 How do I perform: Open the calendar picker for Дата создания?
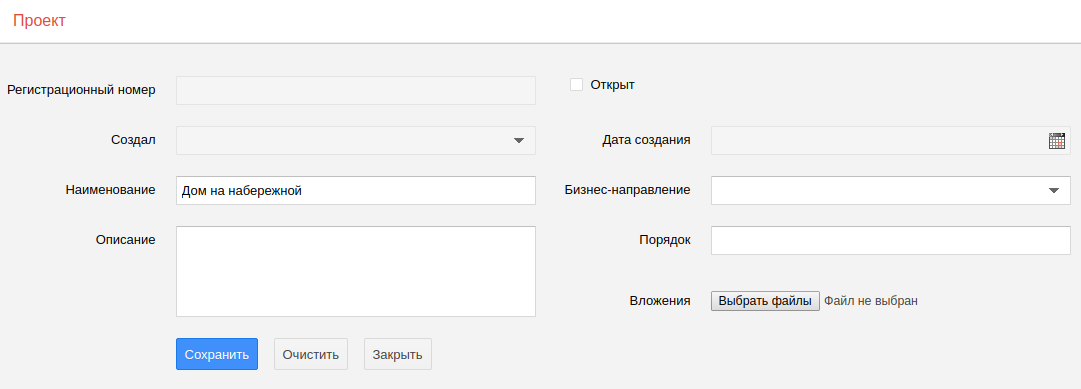(1056, 141)
